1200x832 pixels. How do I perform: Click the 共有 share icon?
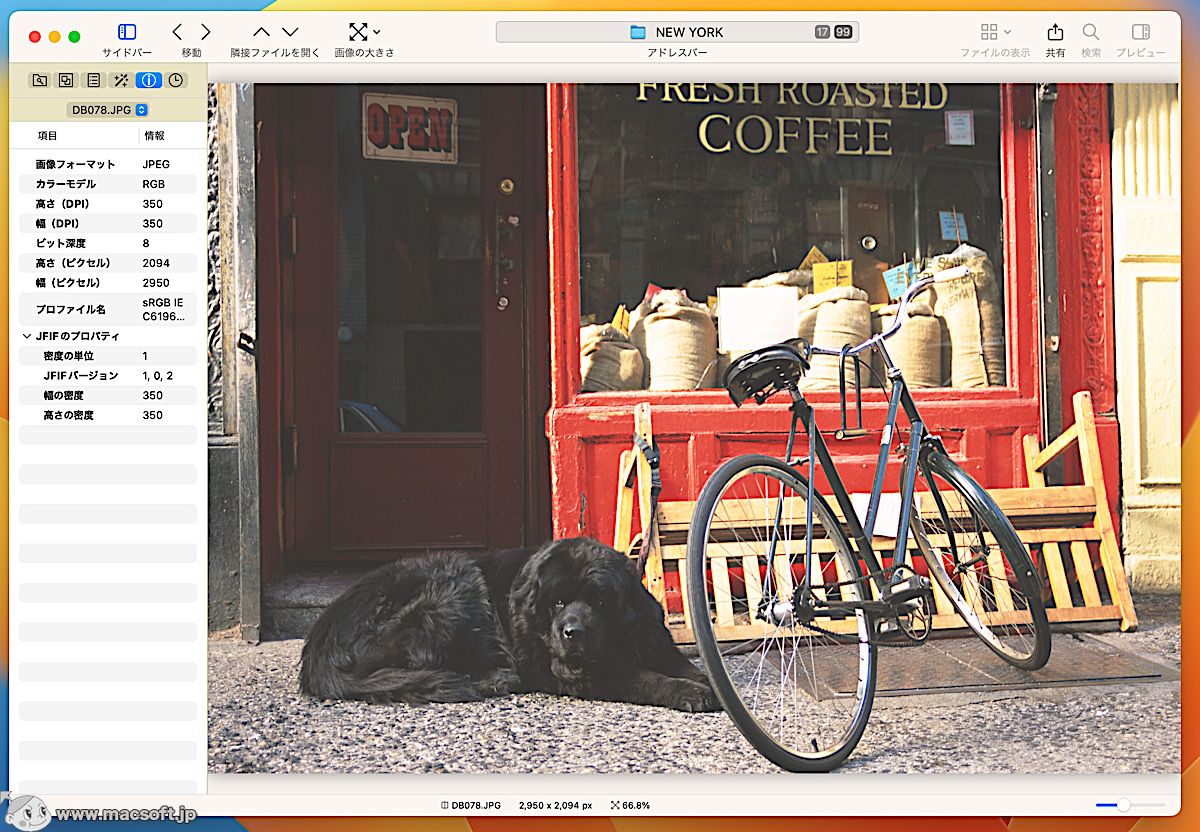pyautogui.click(x=1055, y=33)
